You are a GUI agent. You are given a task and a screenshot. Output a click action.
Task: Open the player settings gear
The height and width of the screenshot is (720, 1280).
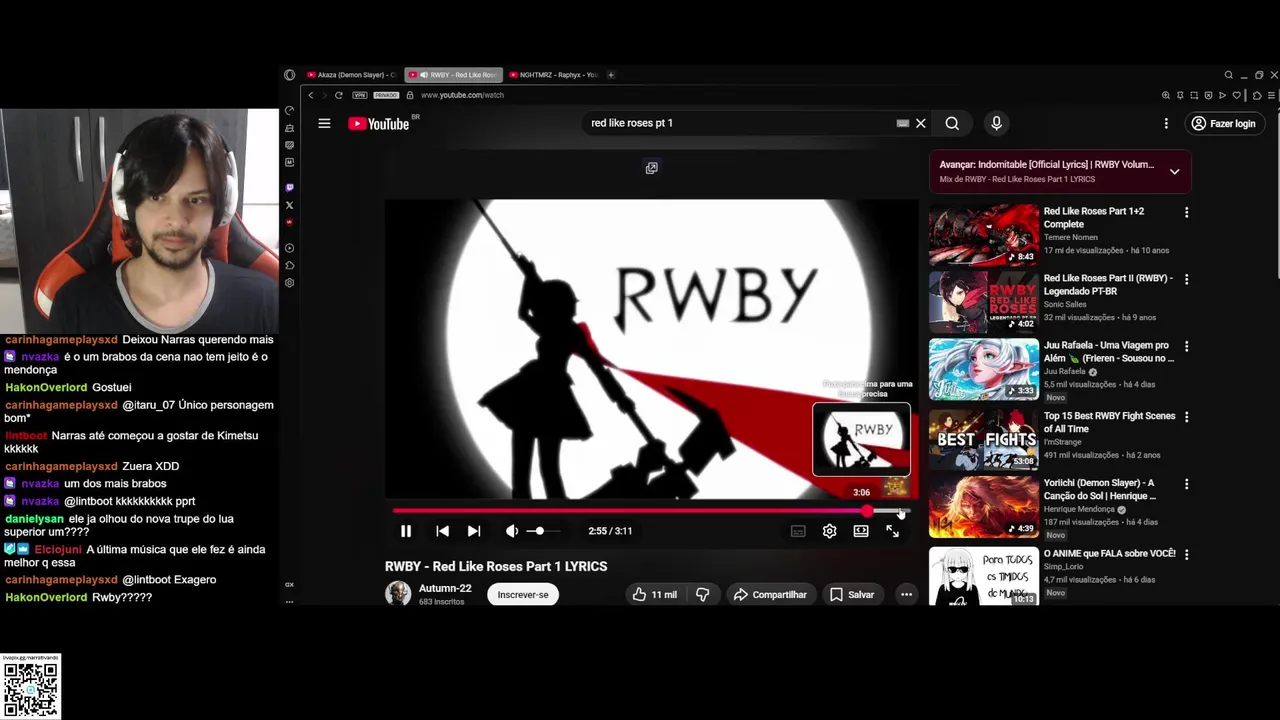coord(829,531)
